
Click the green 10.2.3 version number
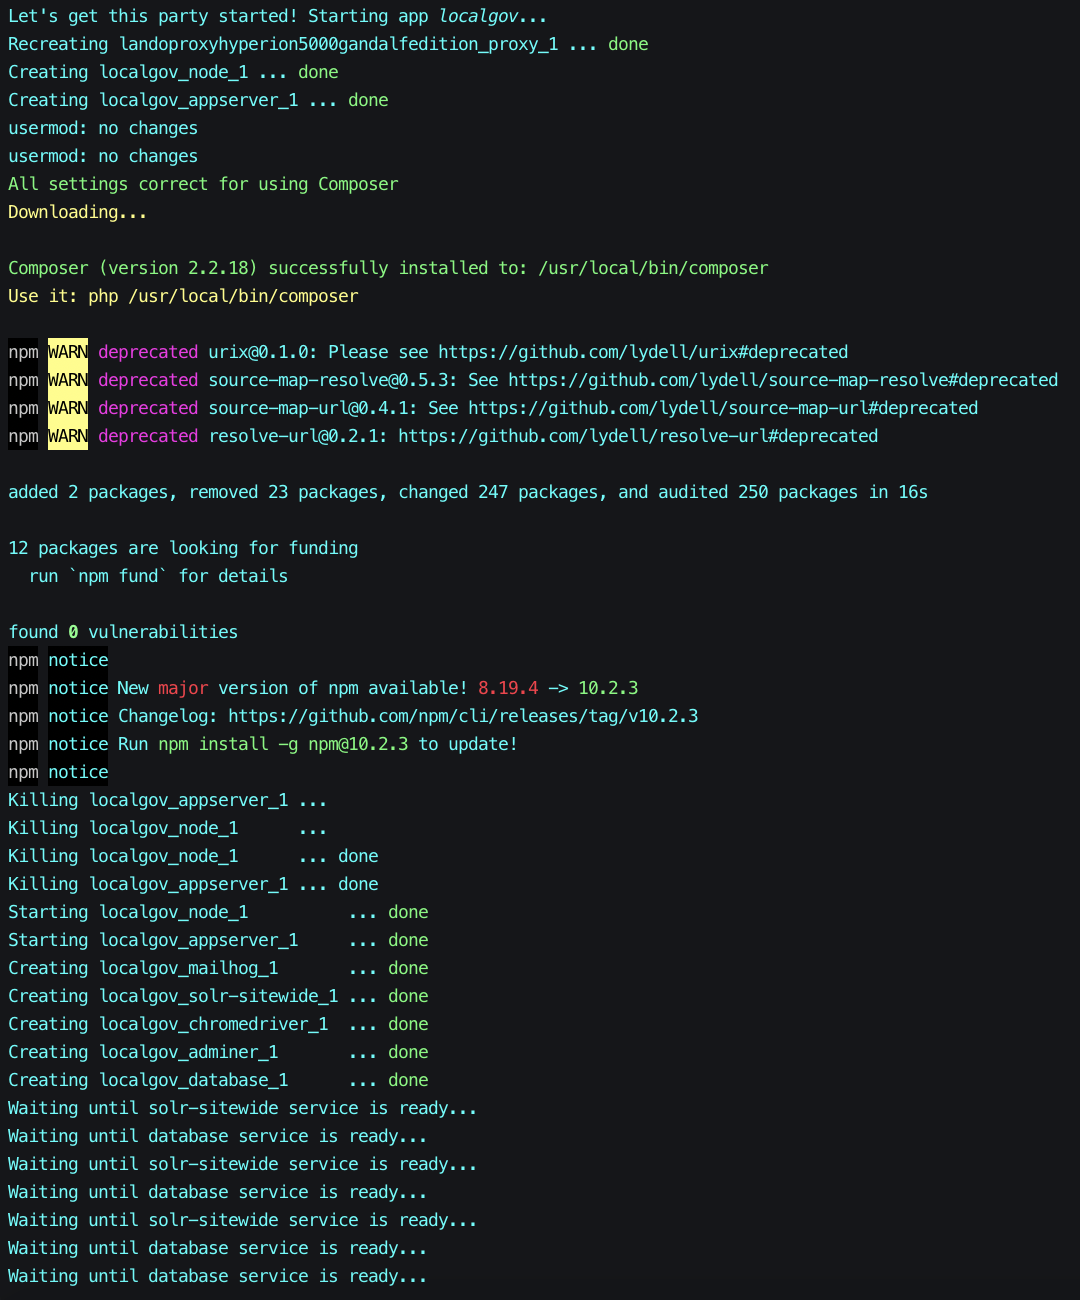pos(610,687)
